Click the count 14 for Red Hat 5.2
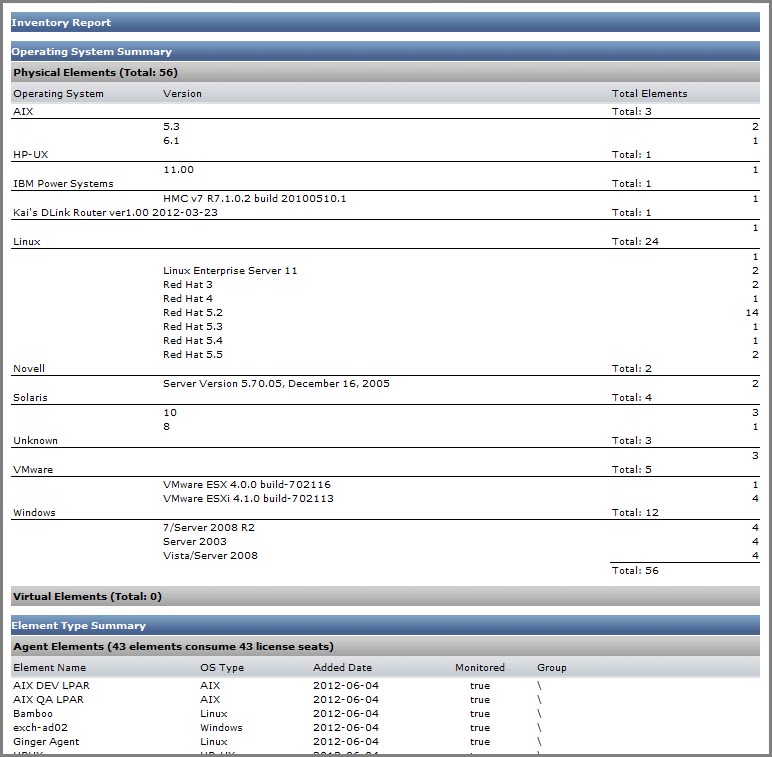772x757 pixels. [x=752, y=313]
